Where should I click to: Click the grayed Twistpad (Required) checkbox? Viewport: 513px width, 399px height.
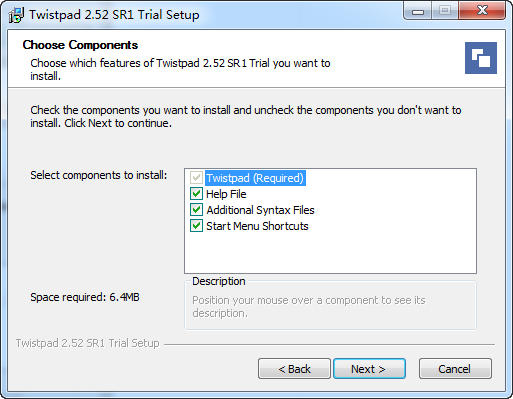[x=196, y=178]
